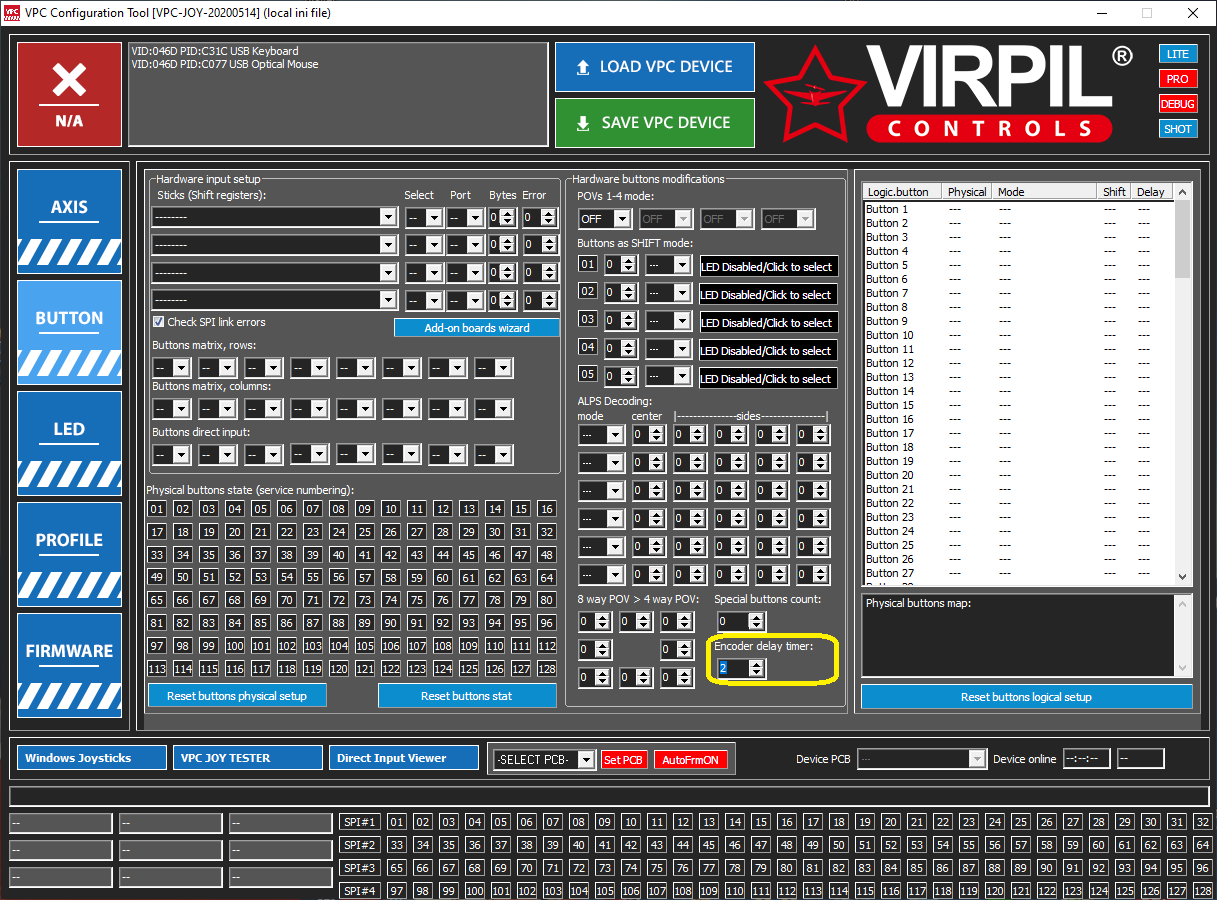Screen dimensions: 1217x900
Task: Open first POVs 1-4 mode OFF dropdown
Action: pyautogui.click(x=604, y=219)
